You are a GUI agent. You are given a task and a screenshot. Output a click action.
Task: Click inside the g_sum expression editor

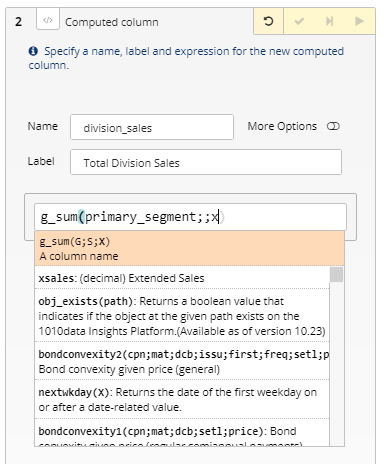coord(190,217)
